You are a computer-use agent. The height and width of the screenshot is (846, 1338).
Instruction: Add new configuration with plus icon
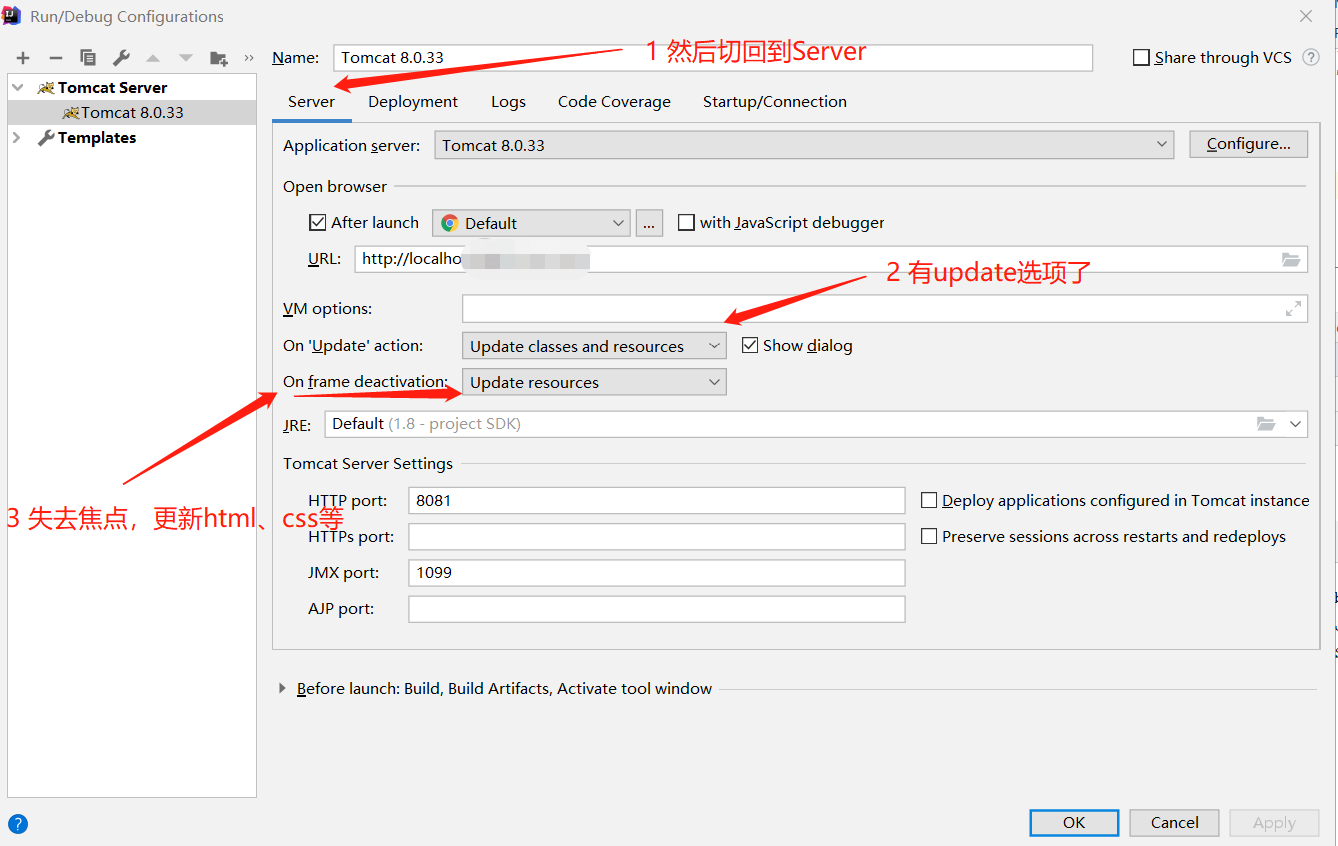tap(23, 58)
